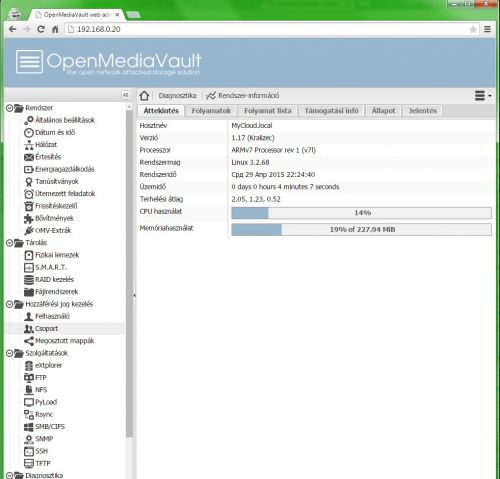
Task: Collapse the Tárolás tree section
Action: point(10,243)
